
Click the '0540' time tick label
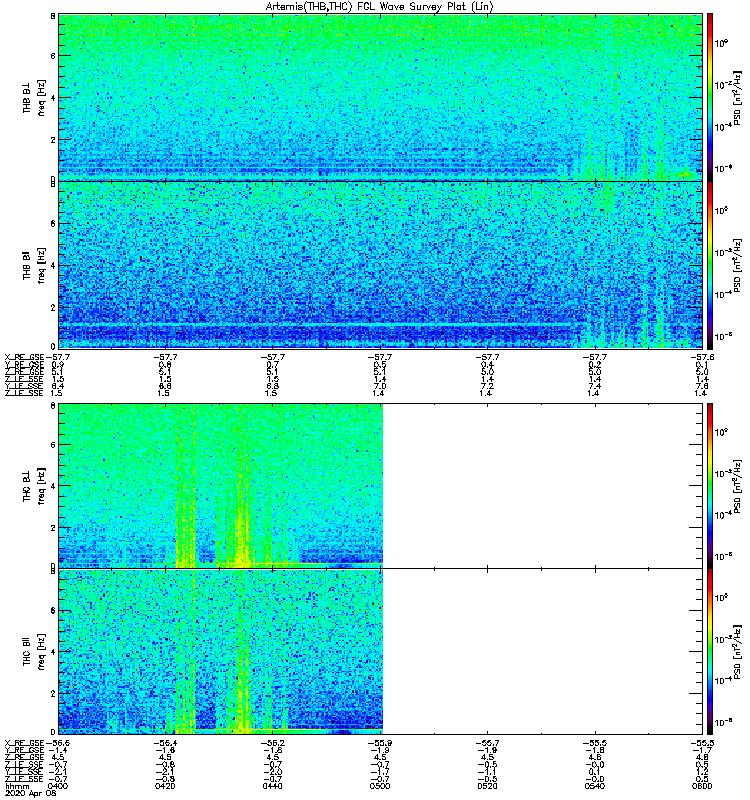point(595,786)
